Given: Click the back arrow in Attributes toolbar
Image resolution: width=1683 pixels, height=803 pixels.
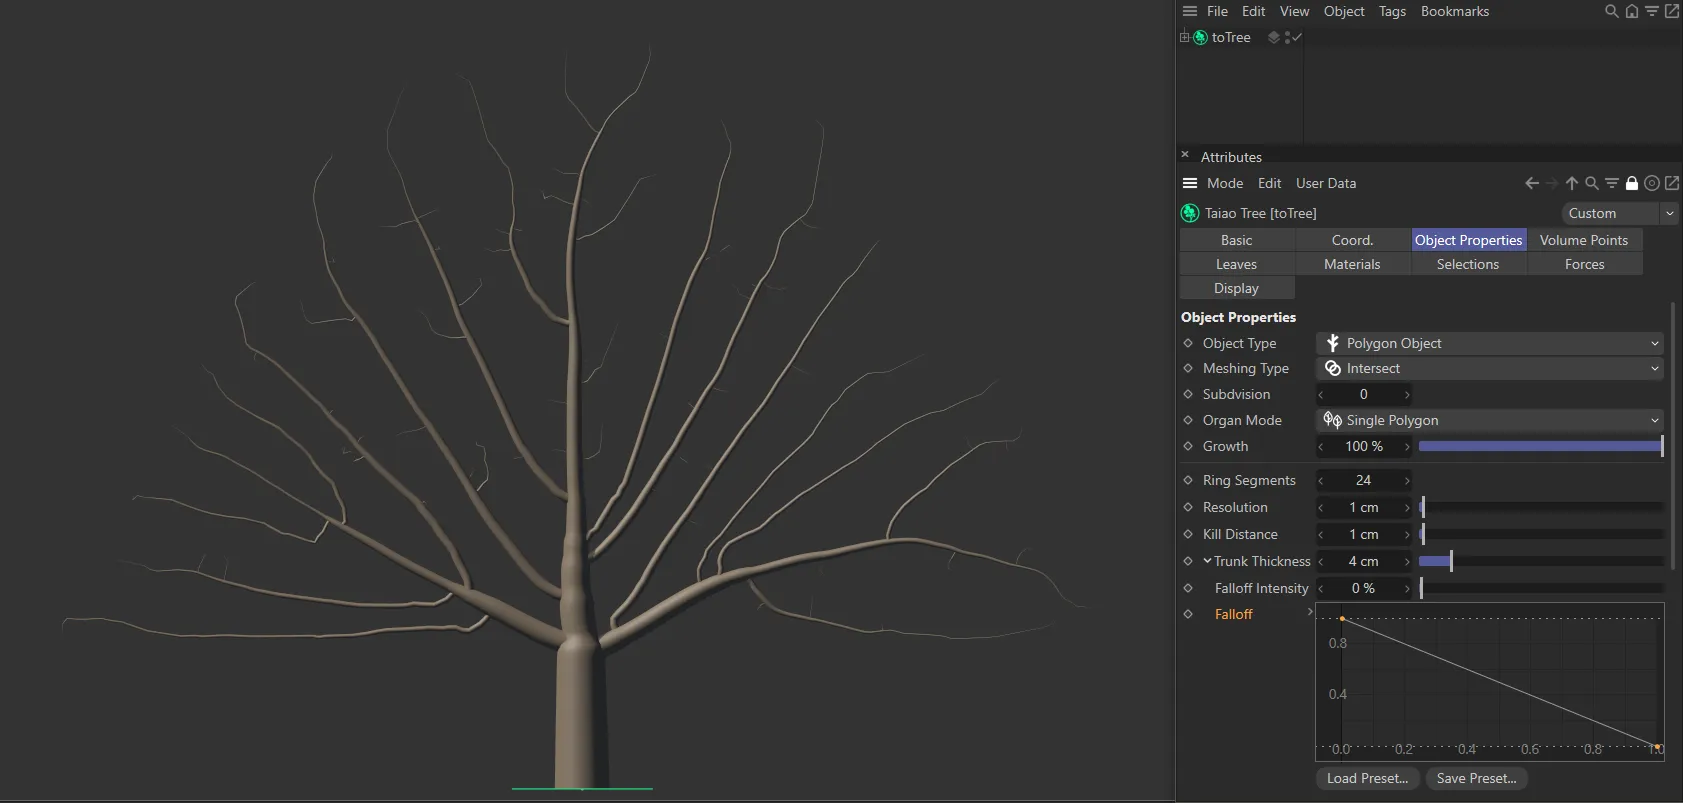Looking at the screenshot, I should (1531, 183).
